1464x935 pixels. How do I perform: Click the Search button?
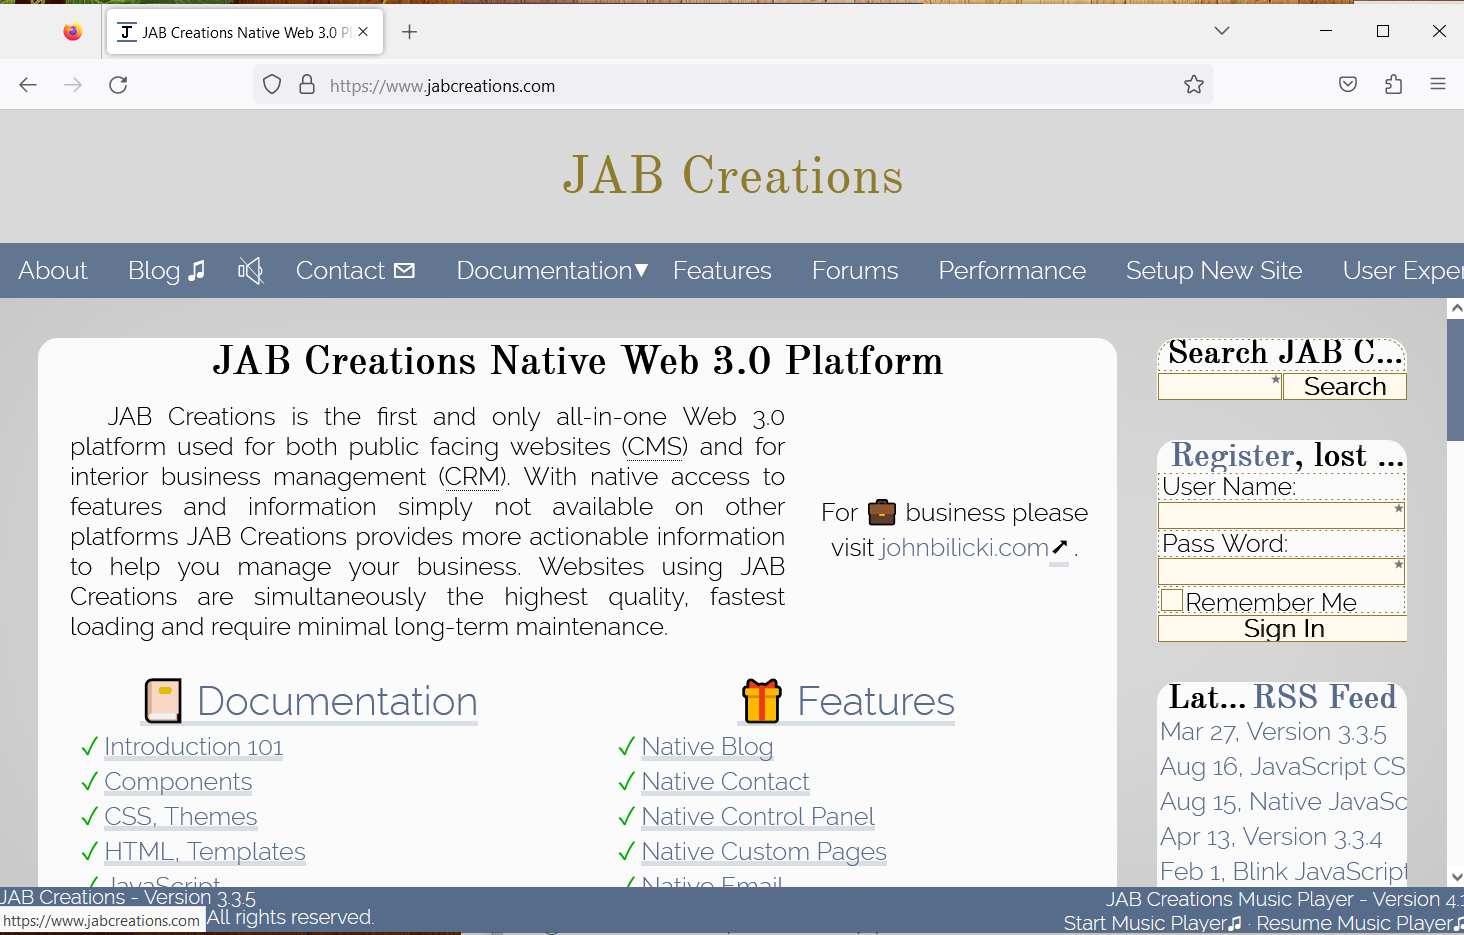(x=1345, y=386)
